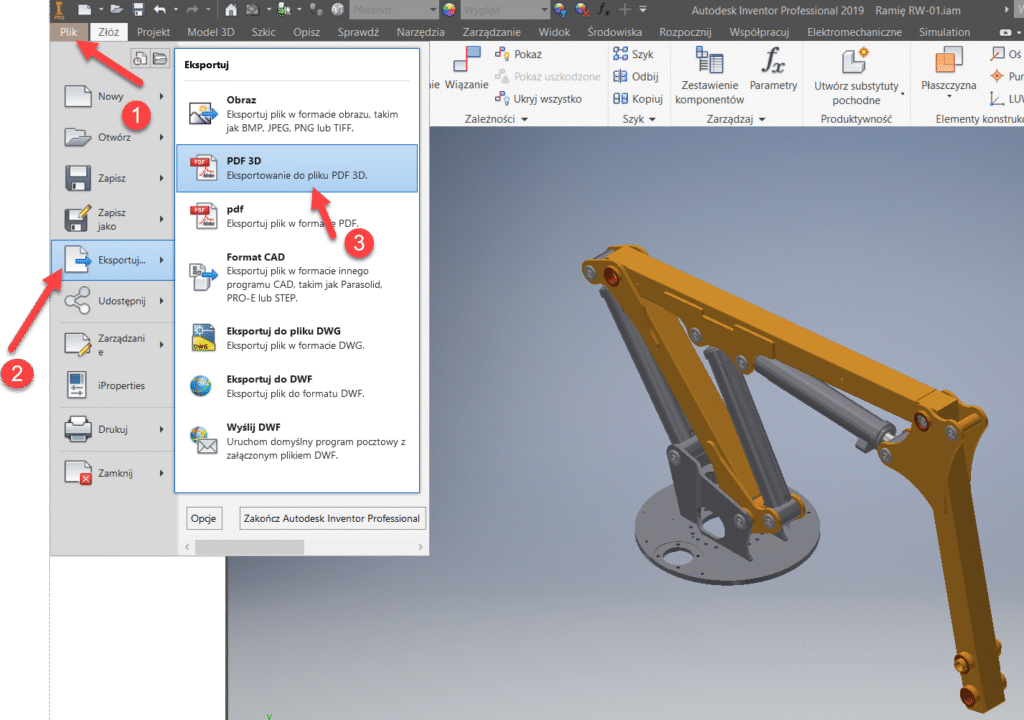Select Eksportuj do pliku DWG
Viewport: 1024px width, 720px height.
296,338
